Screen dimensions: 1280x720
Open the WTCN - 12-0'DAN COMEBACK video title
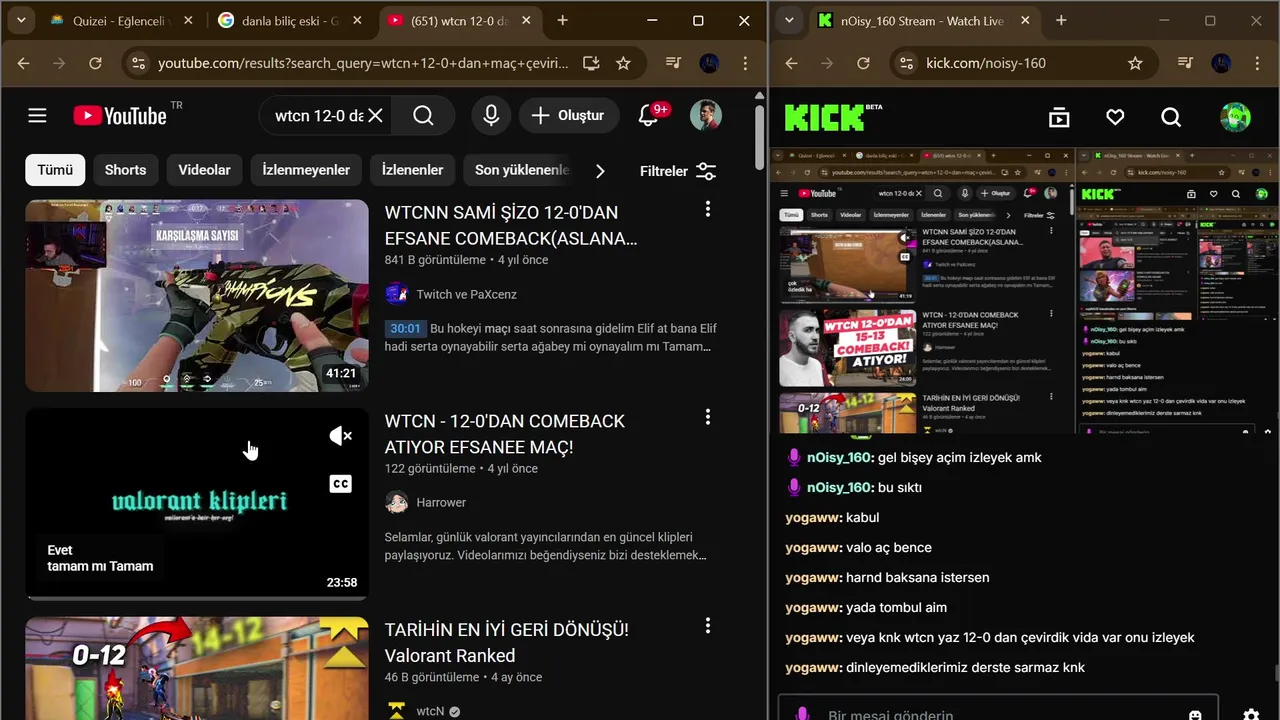(505, 434)
